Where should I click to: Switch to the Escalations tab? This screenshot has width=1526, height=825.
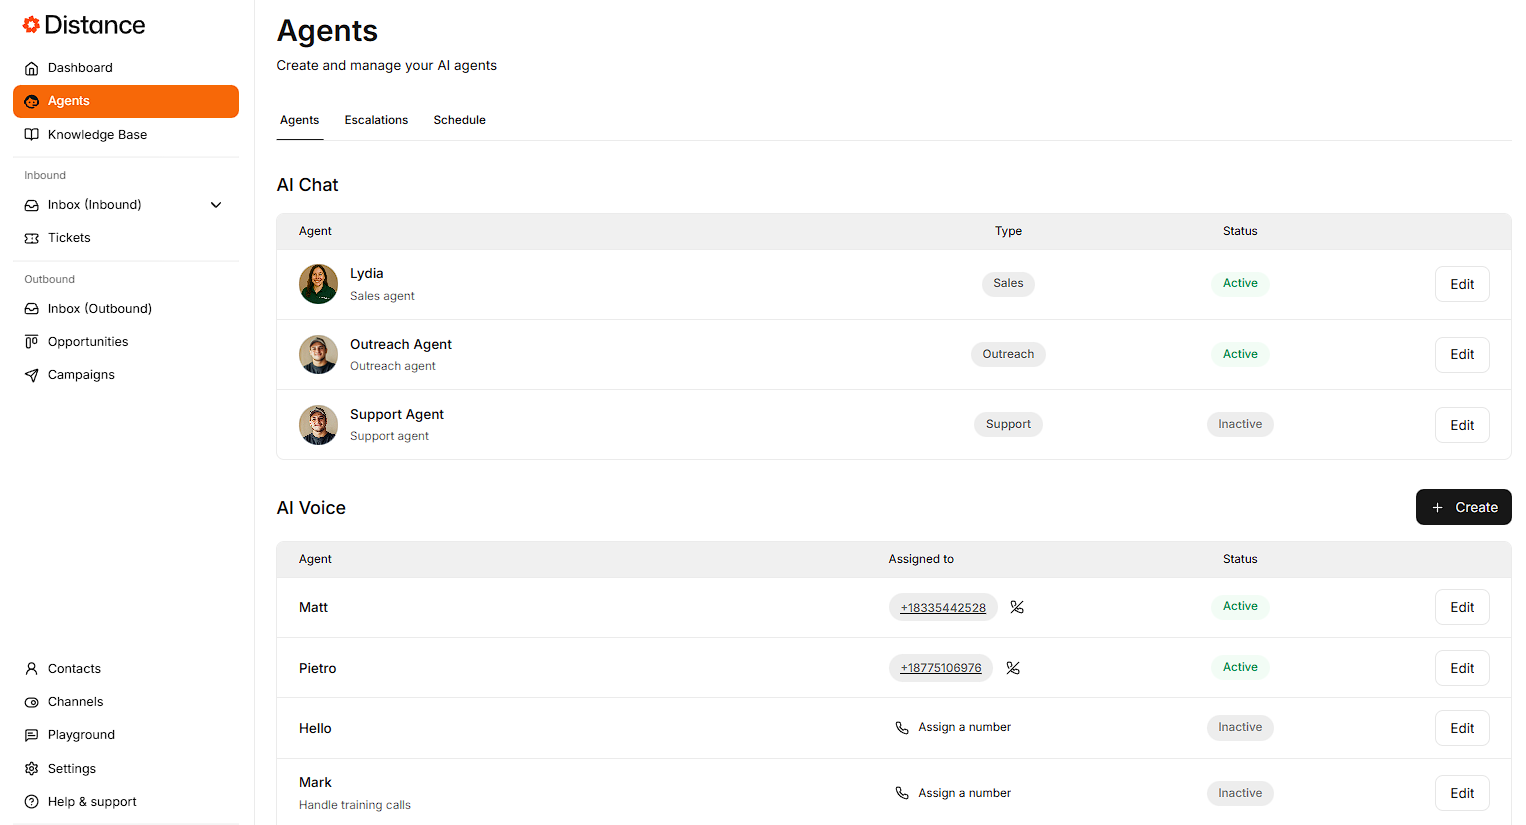point(376,120)
